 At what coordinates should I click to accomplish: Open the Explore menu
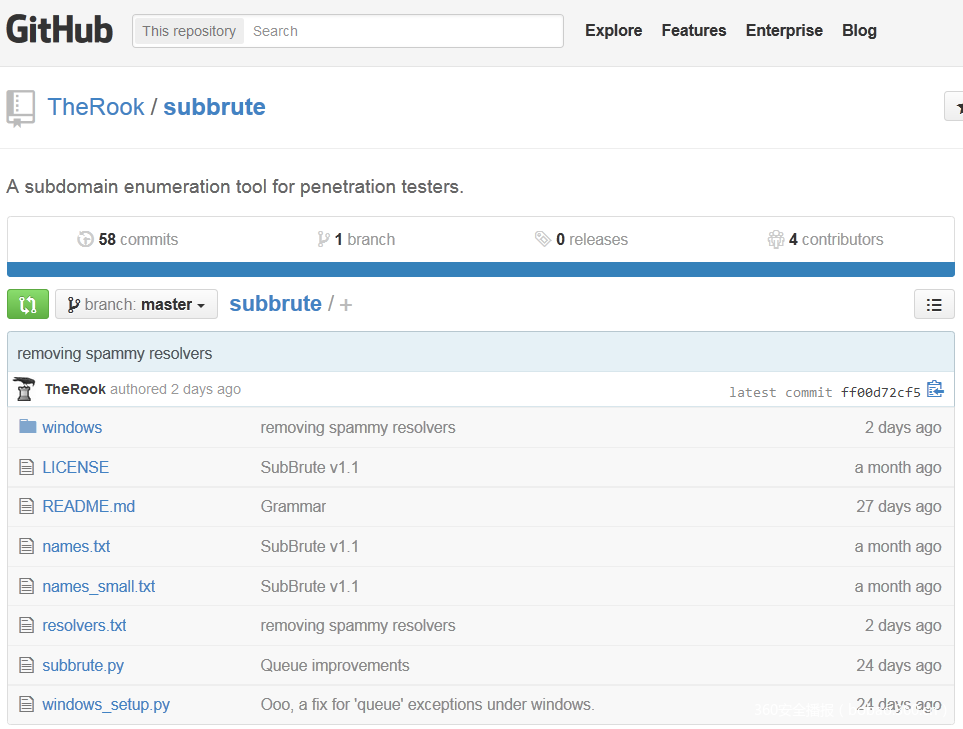pyautogui.click(x=613, y=30)
